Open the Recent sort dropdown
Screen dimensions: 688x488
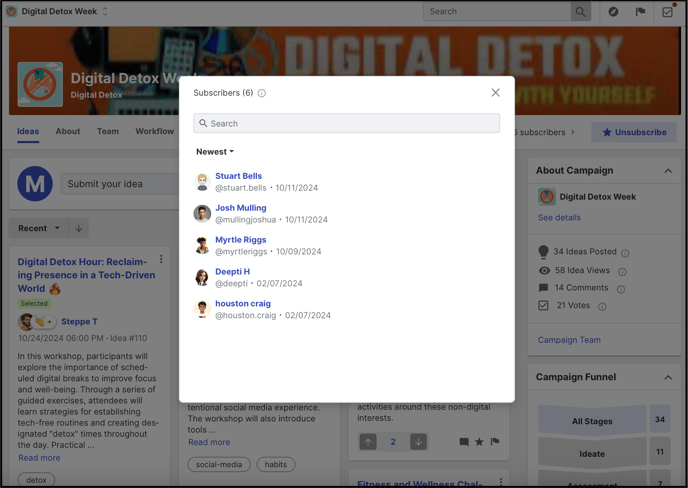click(x=39, y=228)
